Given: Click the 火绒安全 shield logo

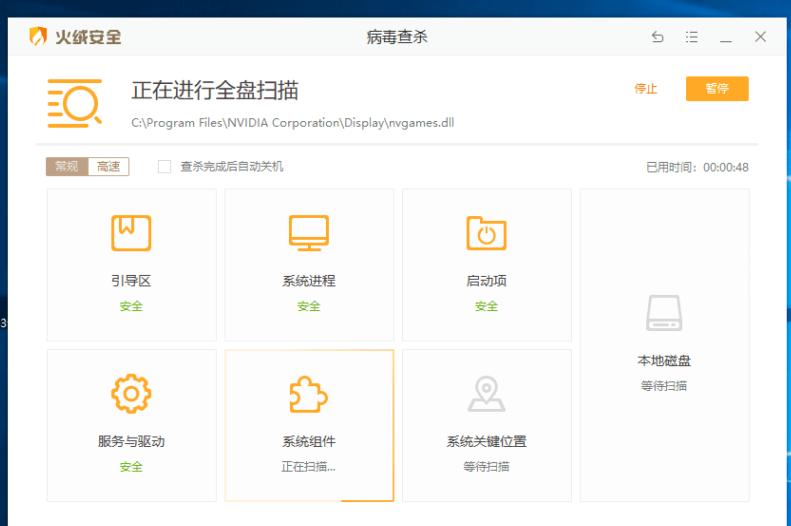Looking at the screenshot, I should coord(38,37).
